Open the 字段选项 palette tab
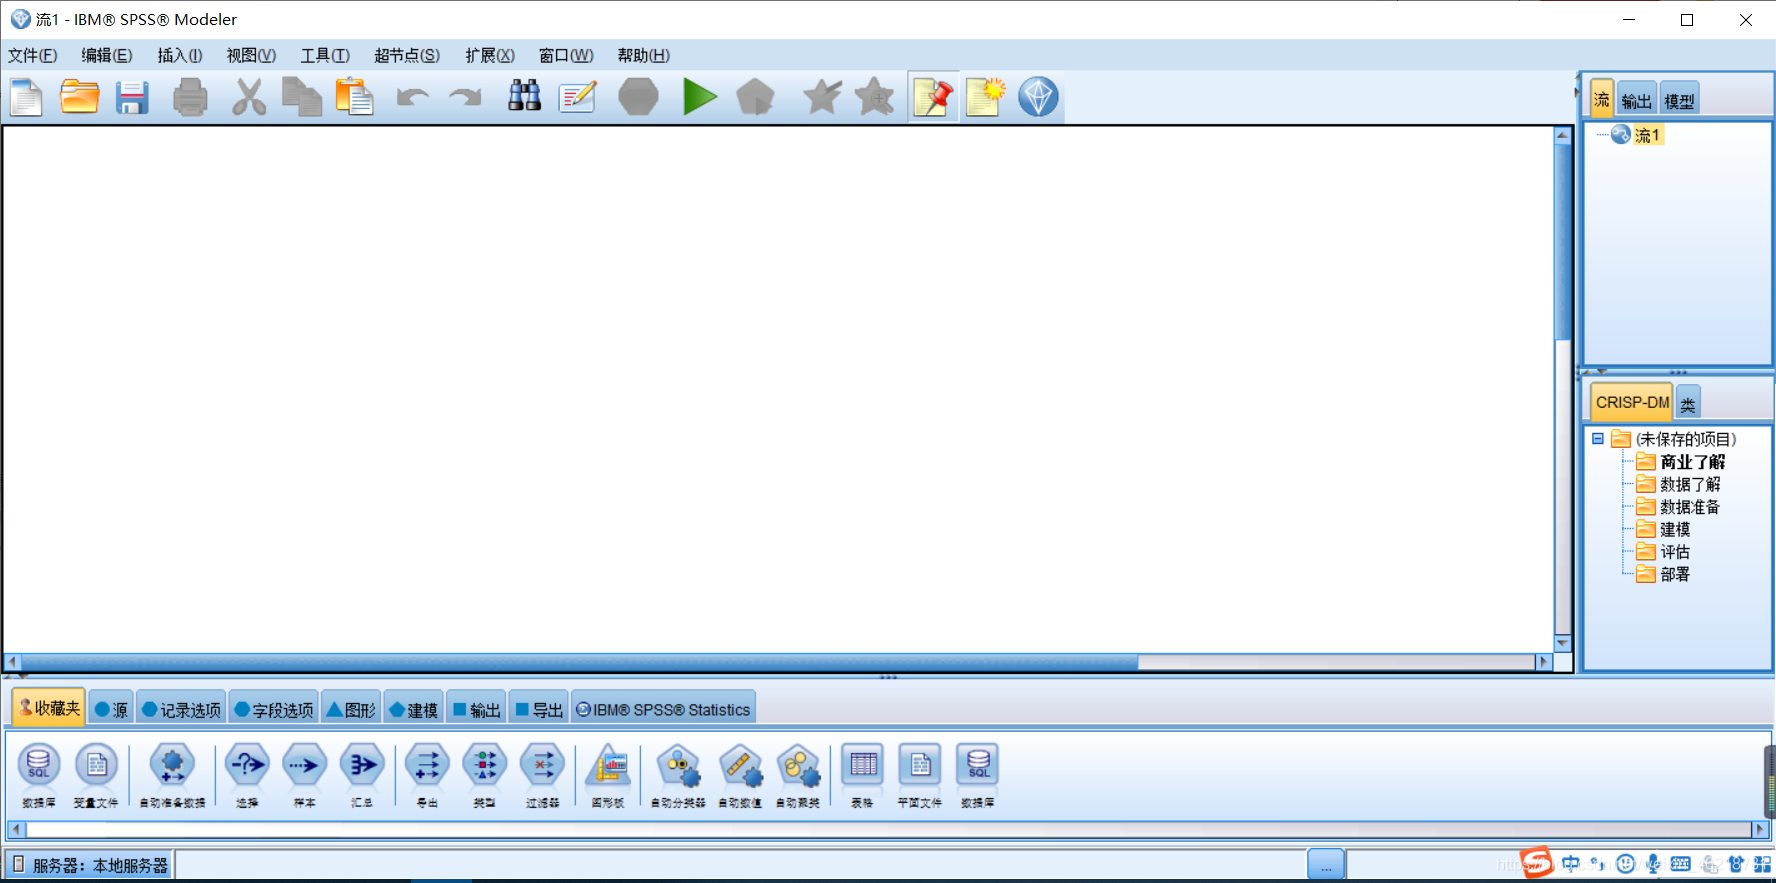Screen dimensions: 1776x883 point(274,709)
